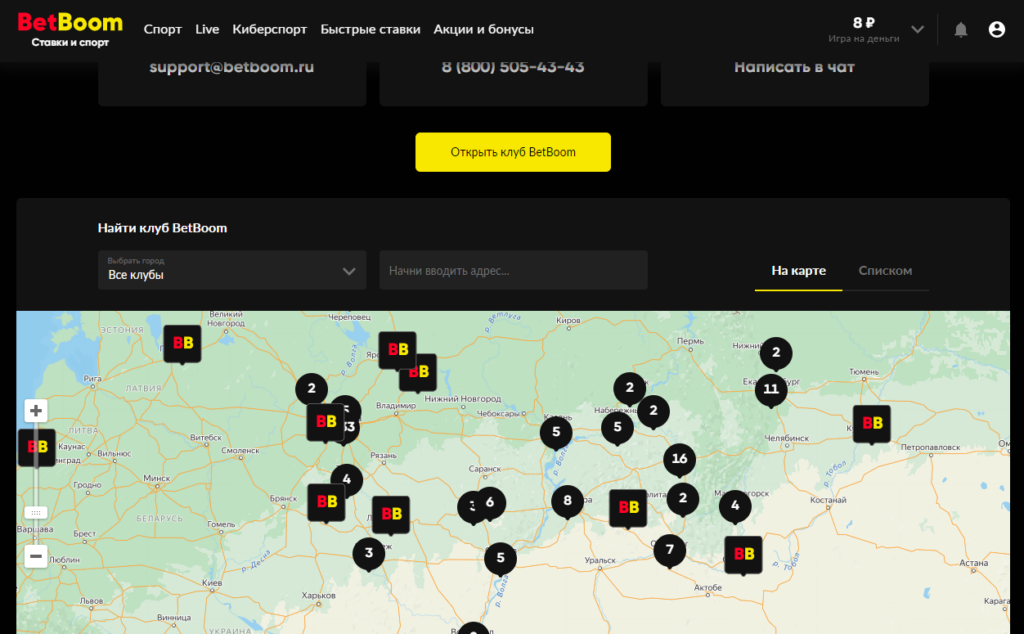This screenshot has height=634, width=1024.
Task: Click the support@betboom.ru email link
Action: click(232, 67)
